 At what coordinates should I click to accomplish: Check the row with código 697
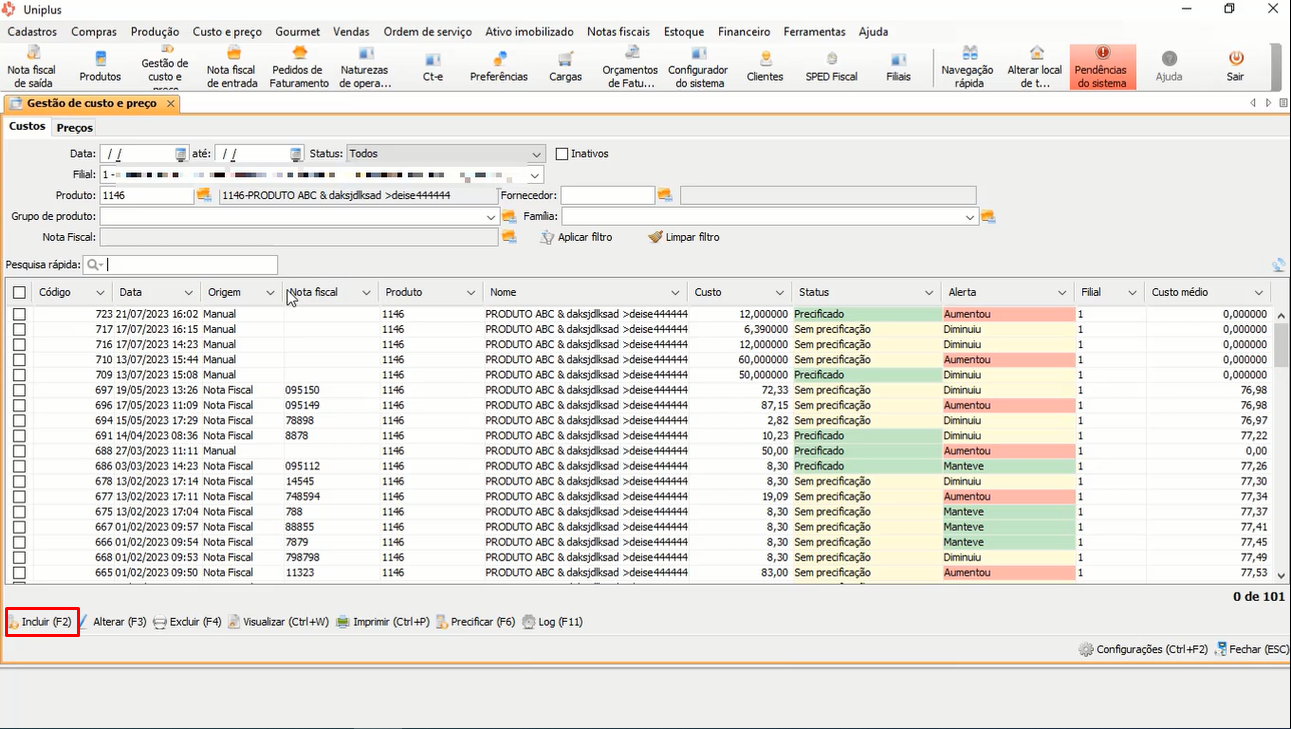click(19, 390)
